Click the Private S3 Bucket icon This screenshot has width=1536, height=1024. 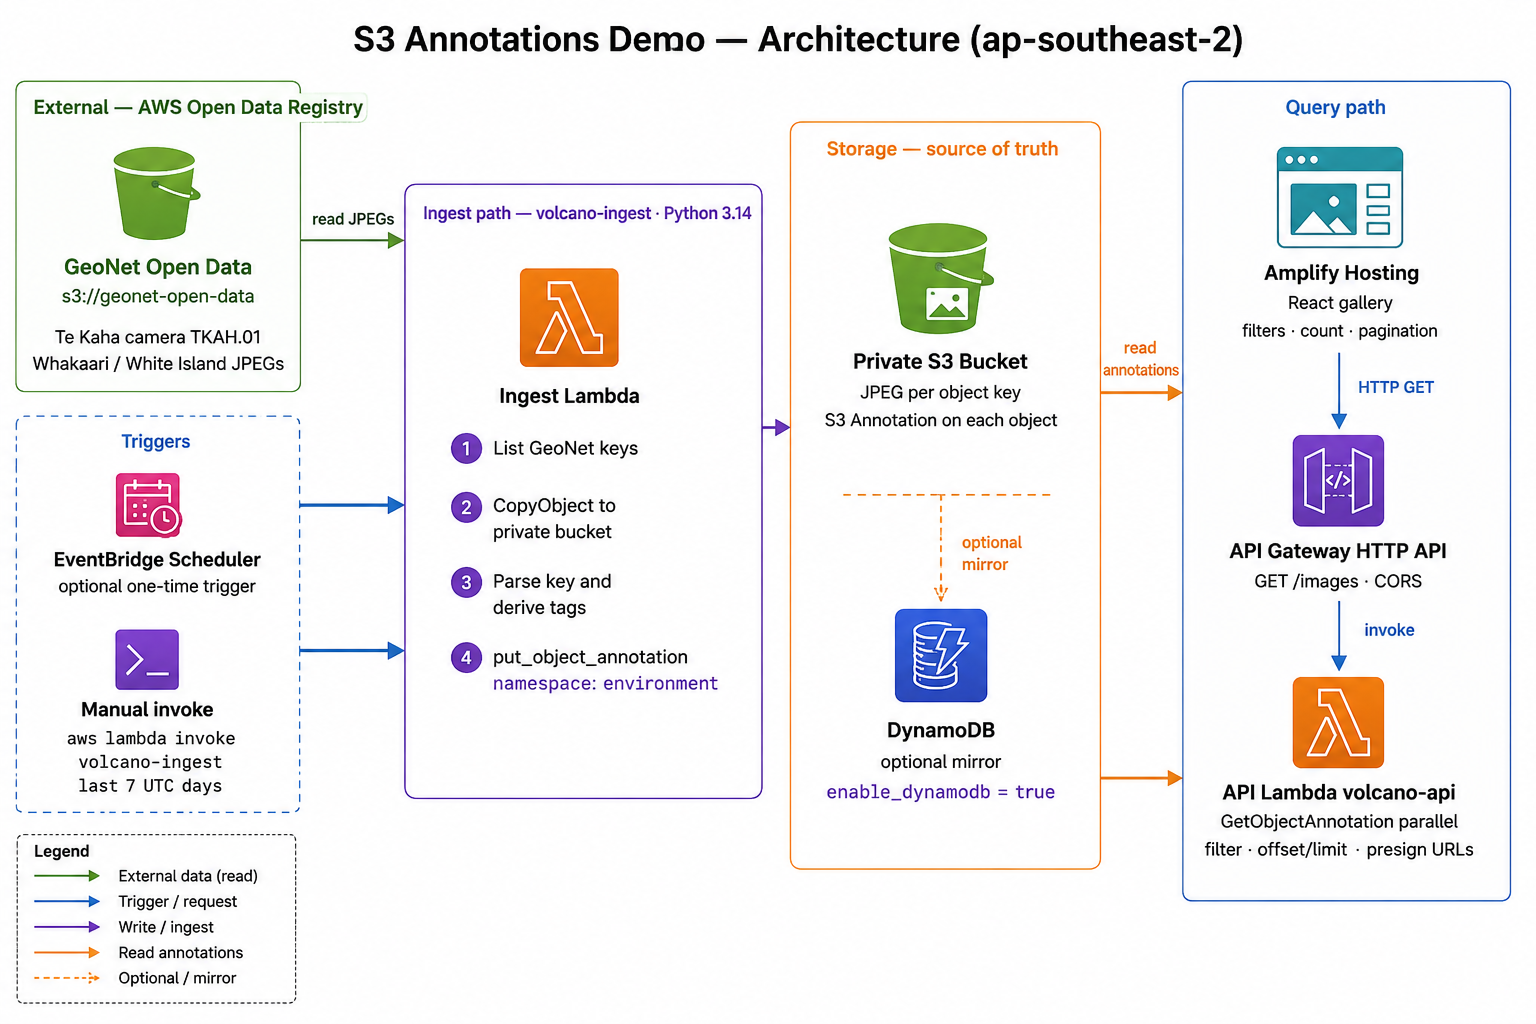[x=940, y=278]
